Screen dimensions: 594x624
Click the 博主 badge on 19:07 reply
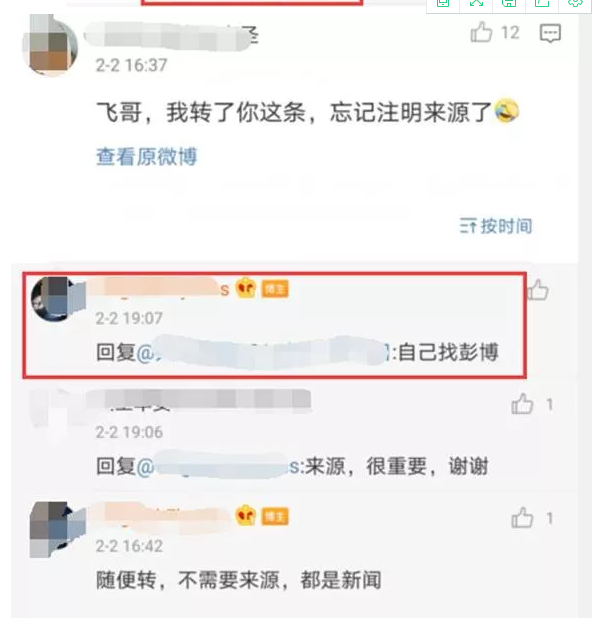275,289
